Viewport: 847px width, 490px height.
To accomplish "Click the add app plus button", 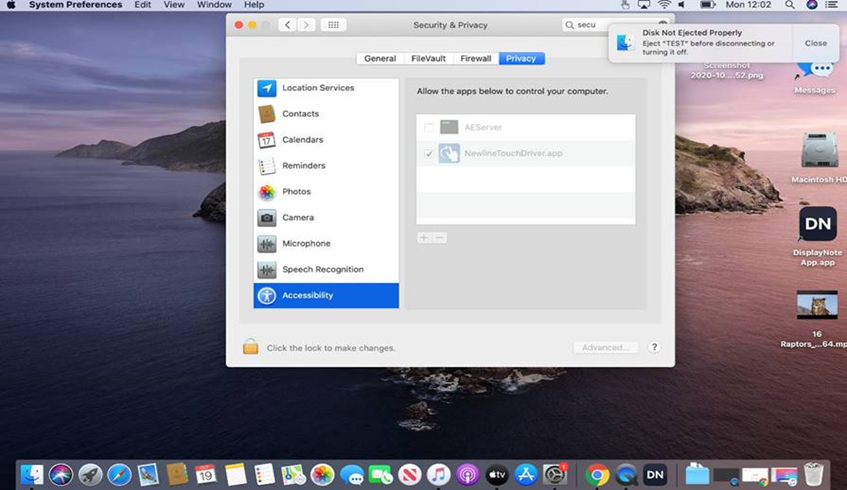I will 424,238.
